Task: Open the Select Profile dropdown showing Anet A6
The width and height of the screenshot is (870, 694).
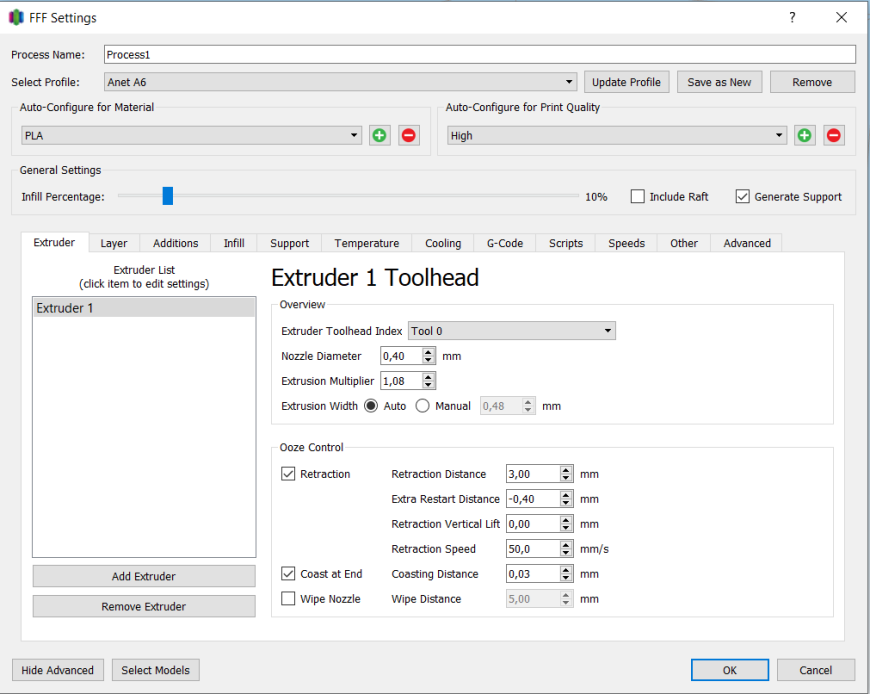Action: coord(341,82)
